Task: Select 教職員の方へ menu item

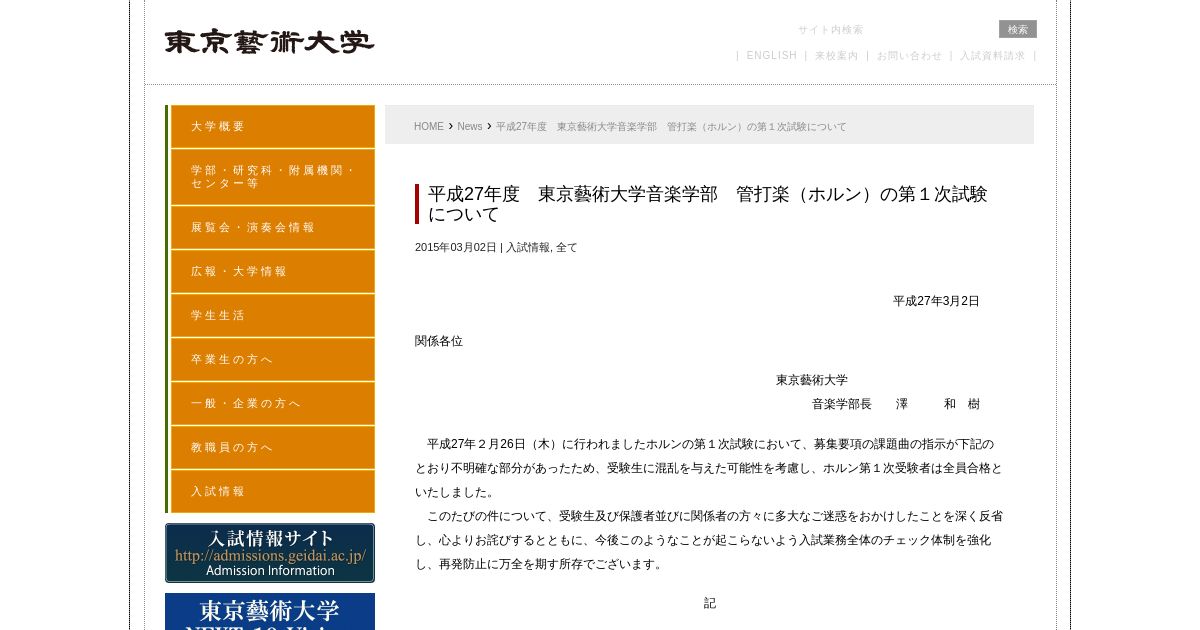Action: point(272,448)
